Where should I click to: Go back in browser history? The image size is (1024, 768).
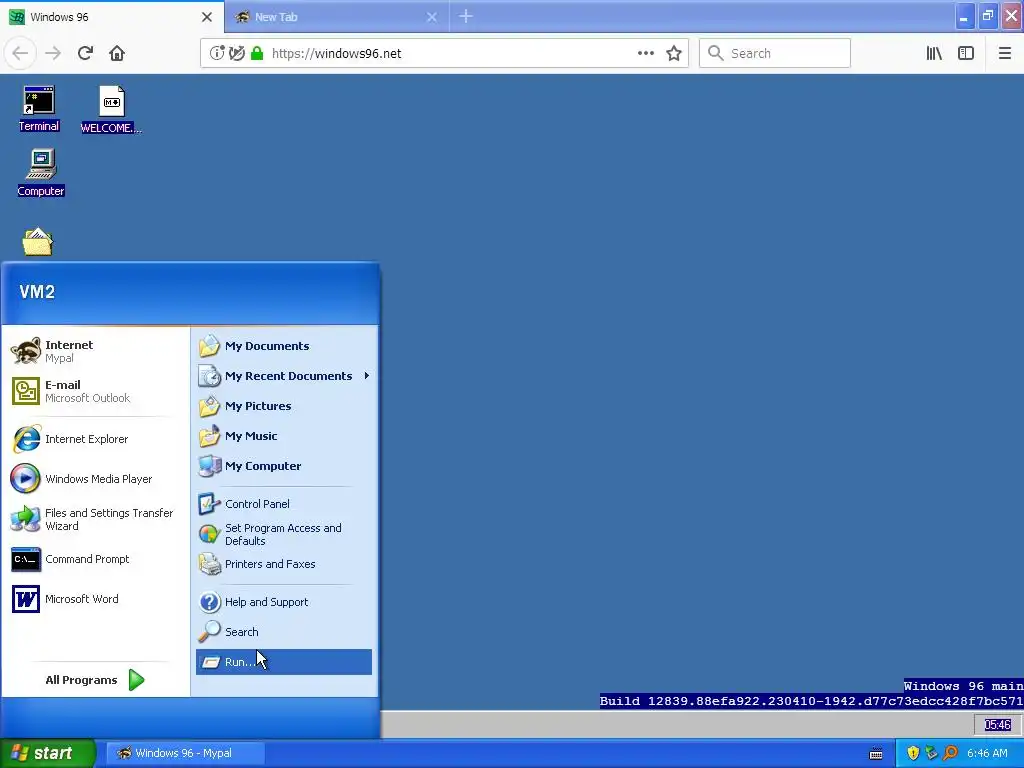click(20, 53)
